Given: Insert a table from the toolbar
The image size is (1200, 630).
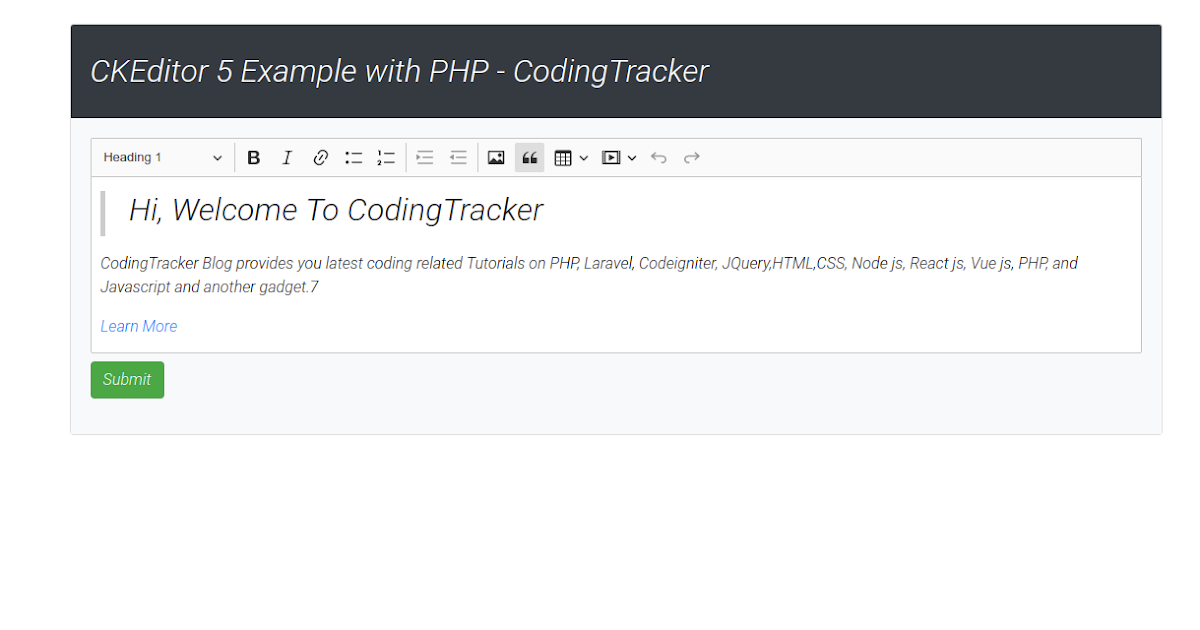Looking at the screenshot, I should (x=564, y=157).
